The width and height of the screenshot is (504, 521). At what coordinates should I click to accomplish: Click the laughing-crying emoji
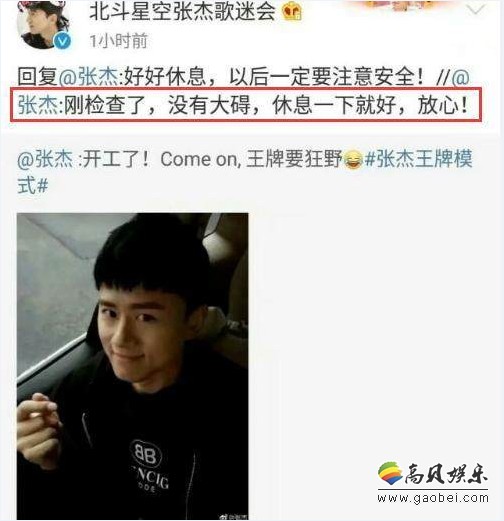click(x=353, y=159)
